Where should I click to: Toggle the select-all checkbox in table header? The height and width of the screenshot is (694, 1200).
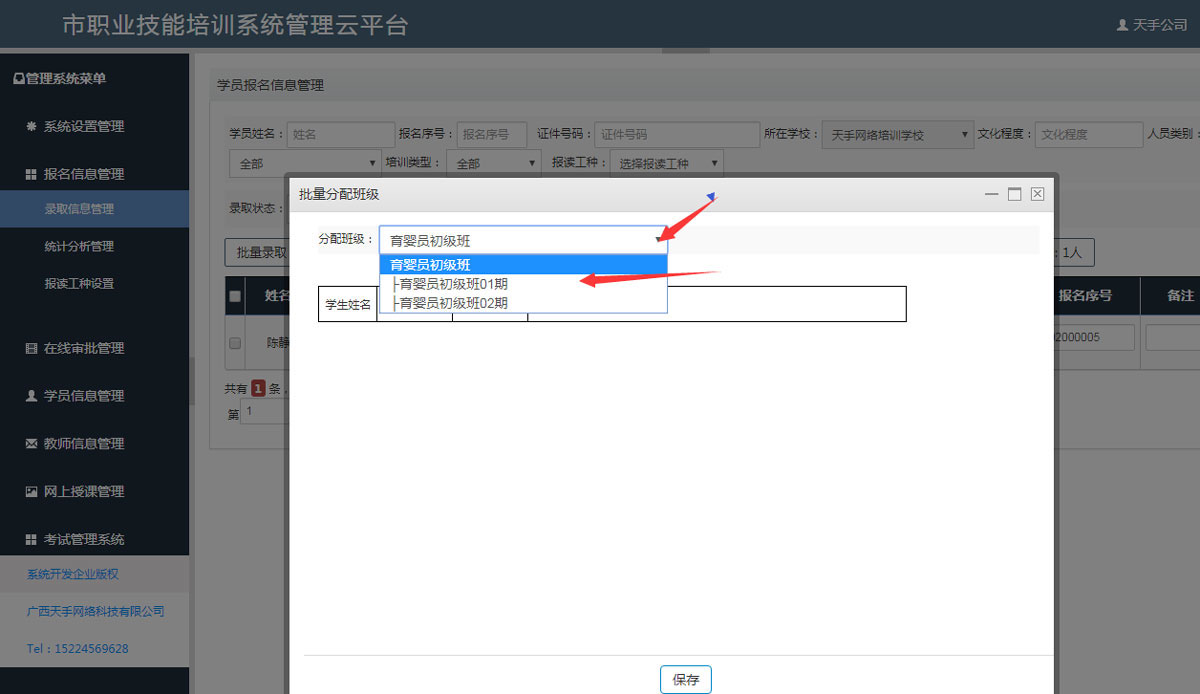click(235, 296)
